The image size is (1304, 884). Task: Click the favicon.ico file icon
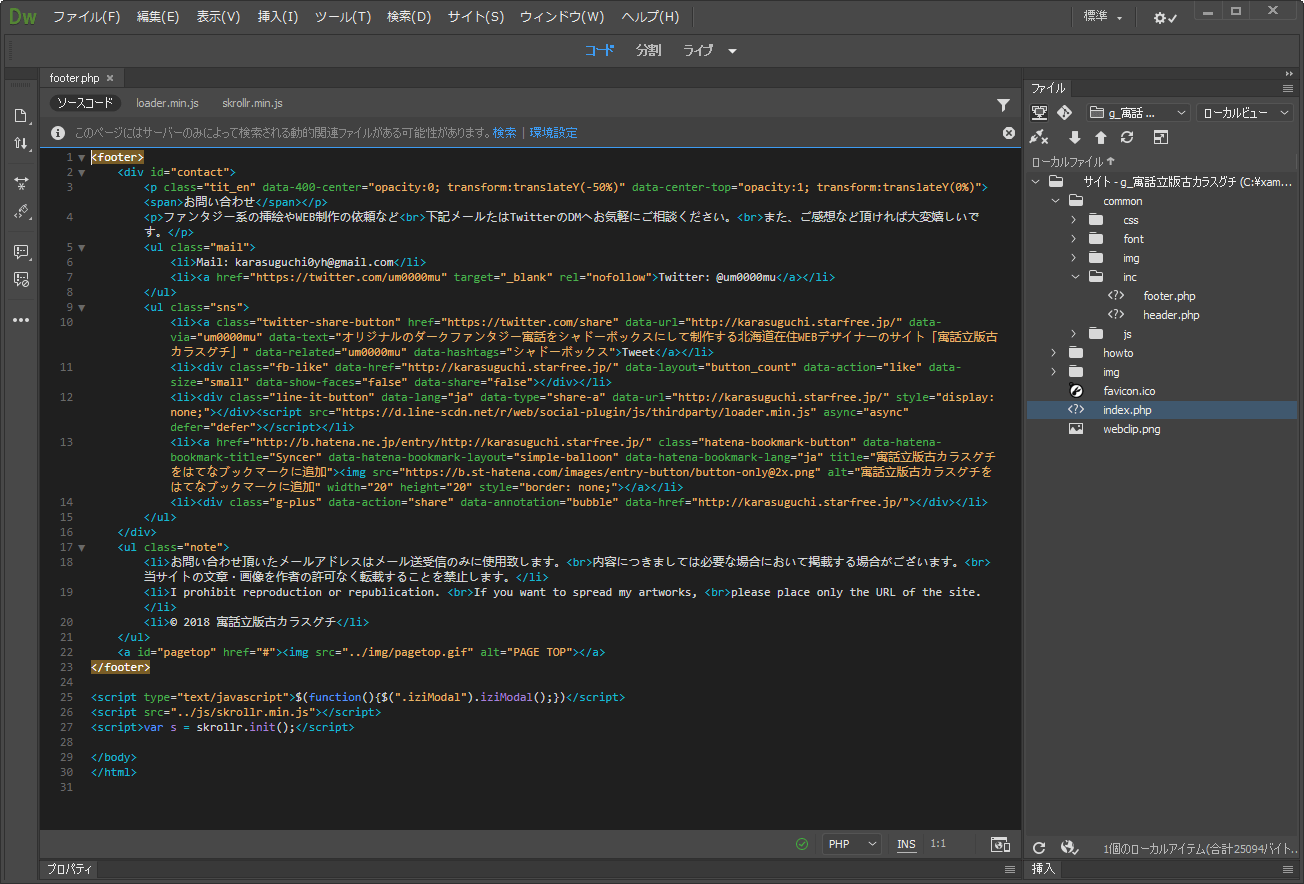(1076, 391)
